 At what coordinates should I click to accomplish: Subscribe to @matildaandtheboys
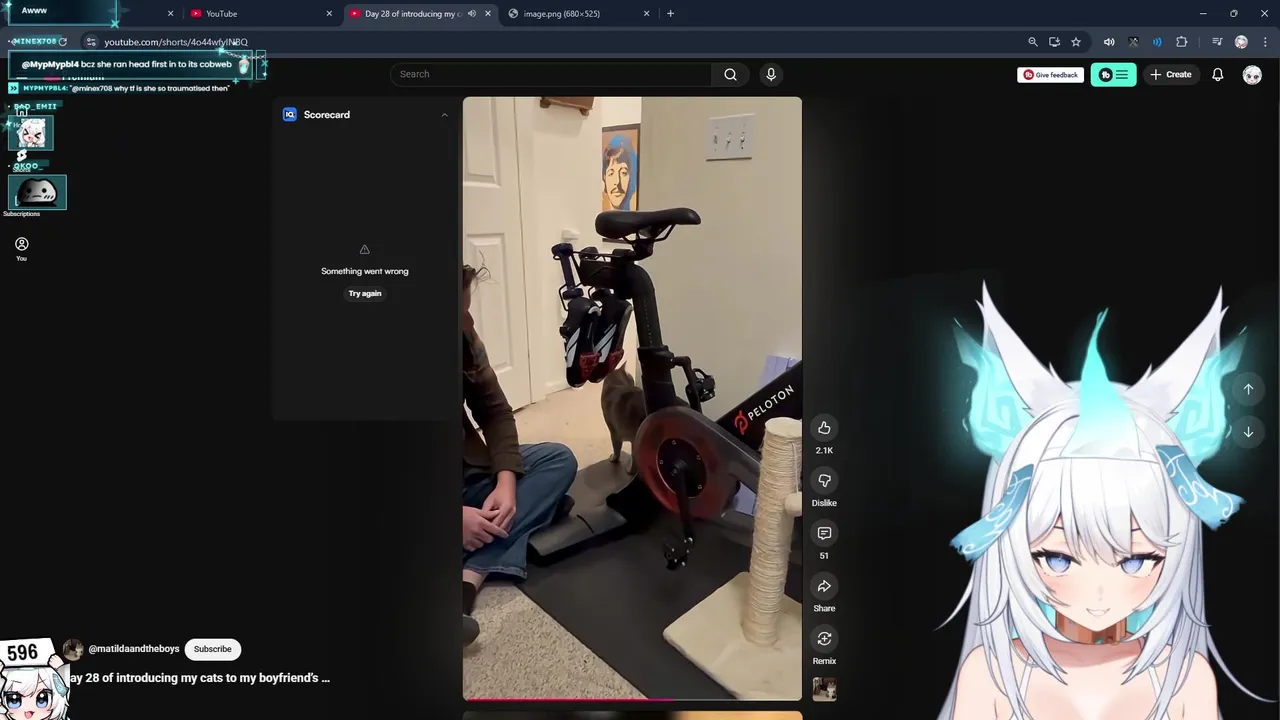(x=212, y=649)
